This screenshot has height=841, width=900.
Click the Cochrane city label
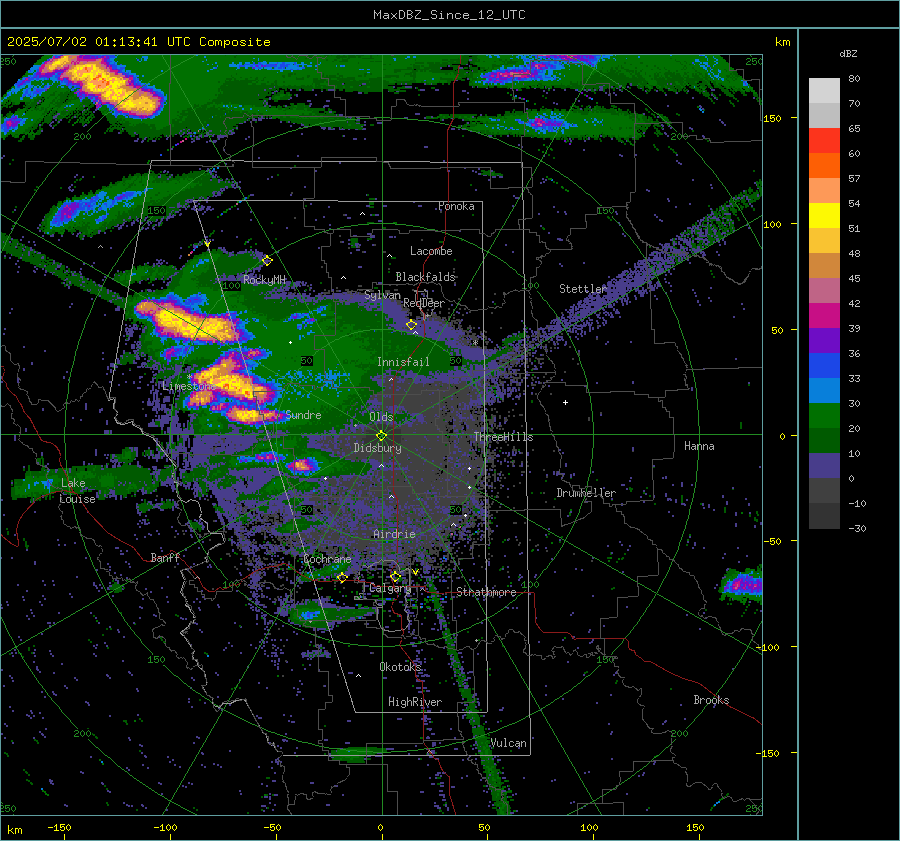point(327,559)
